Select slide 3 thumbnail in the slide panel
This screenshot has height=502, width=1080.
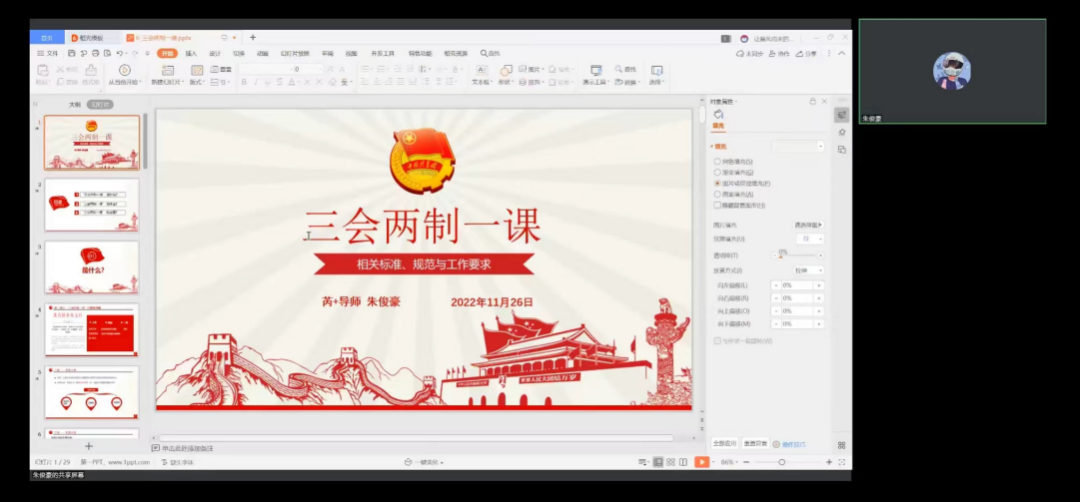point(91,267)
